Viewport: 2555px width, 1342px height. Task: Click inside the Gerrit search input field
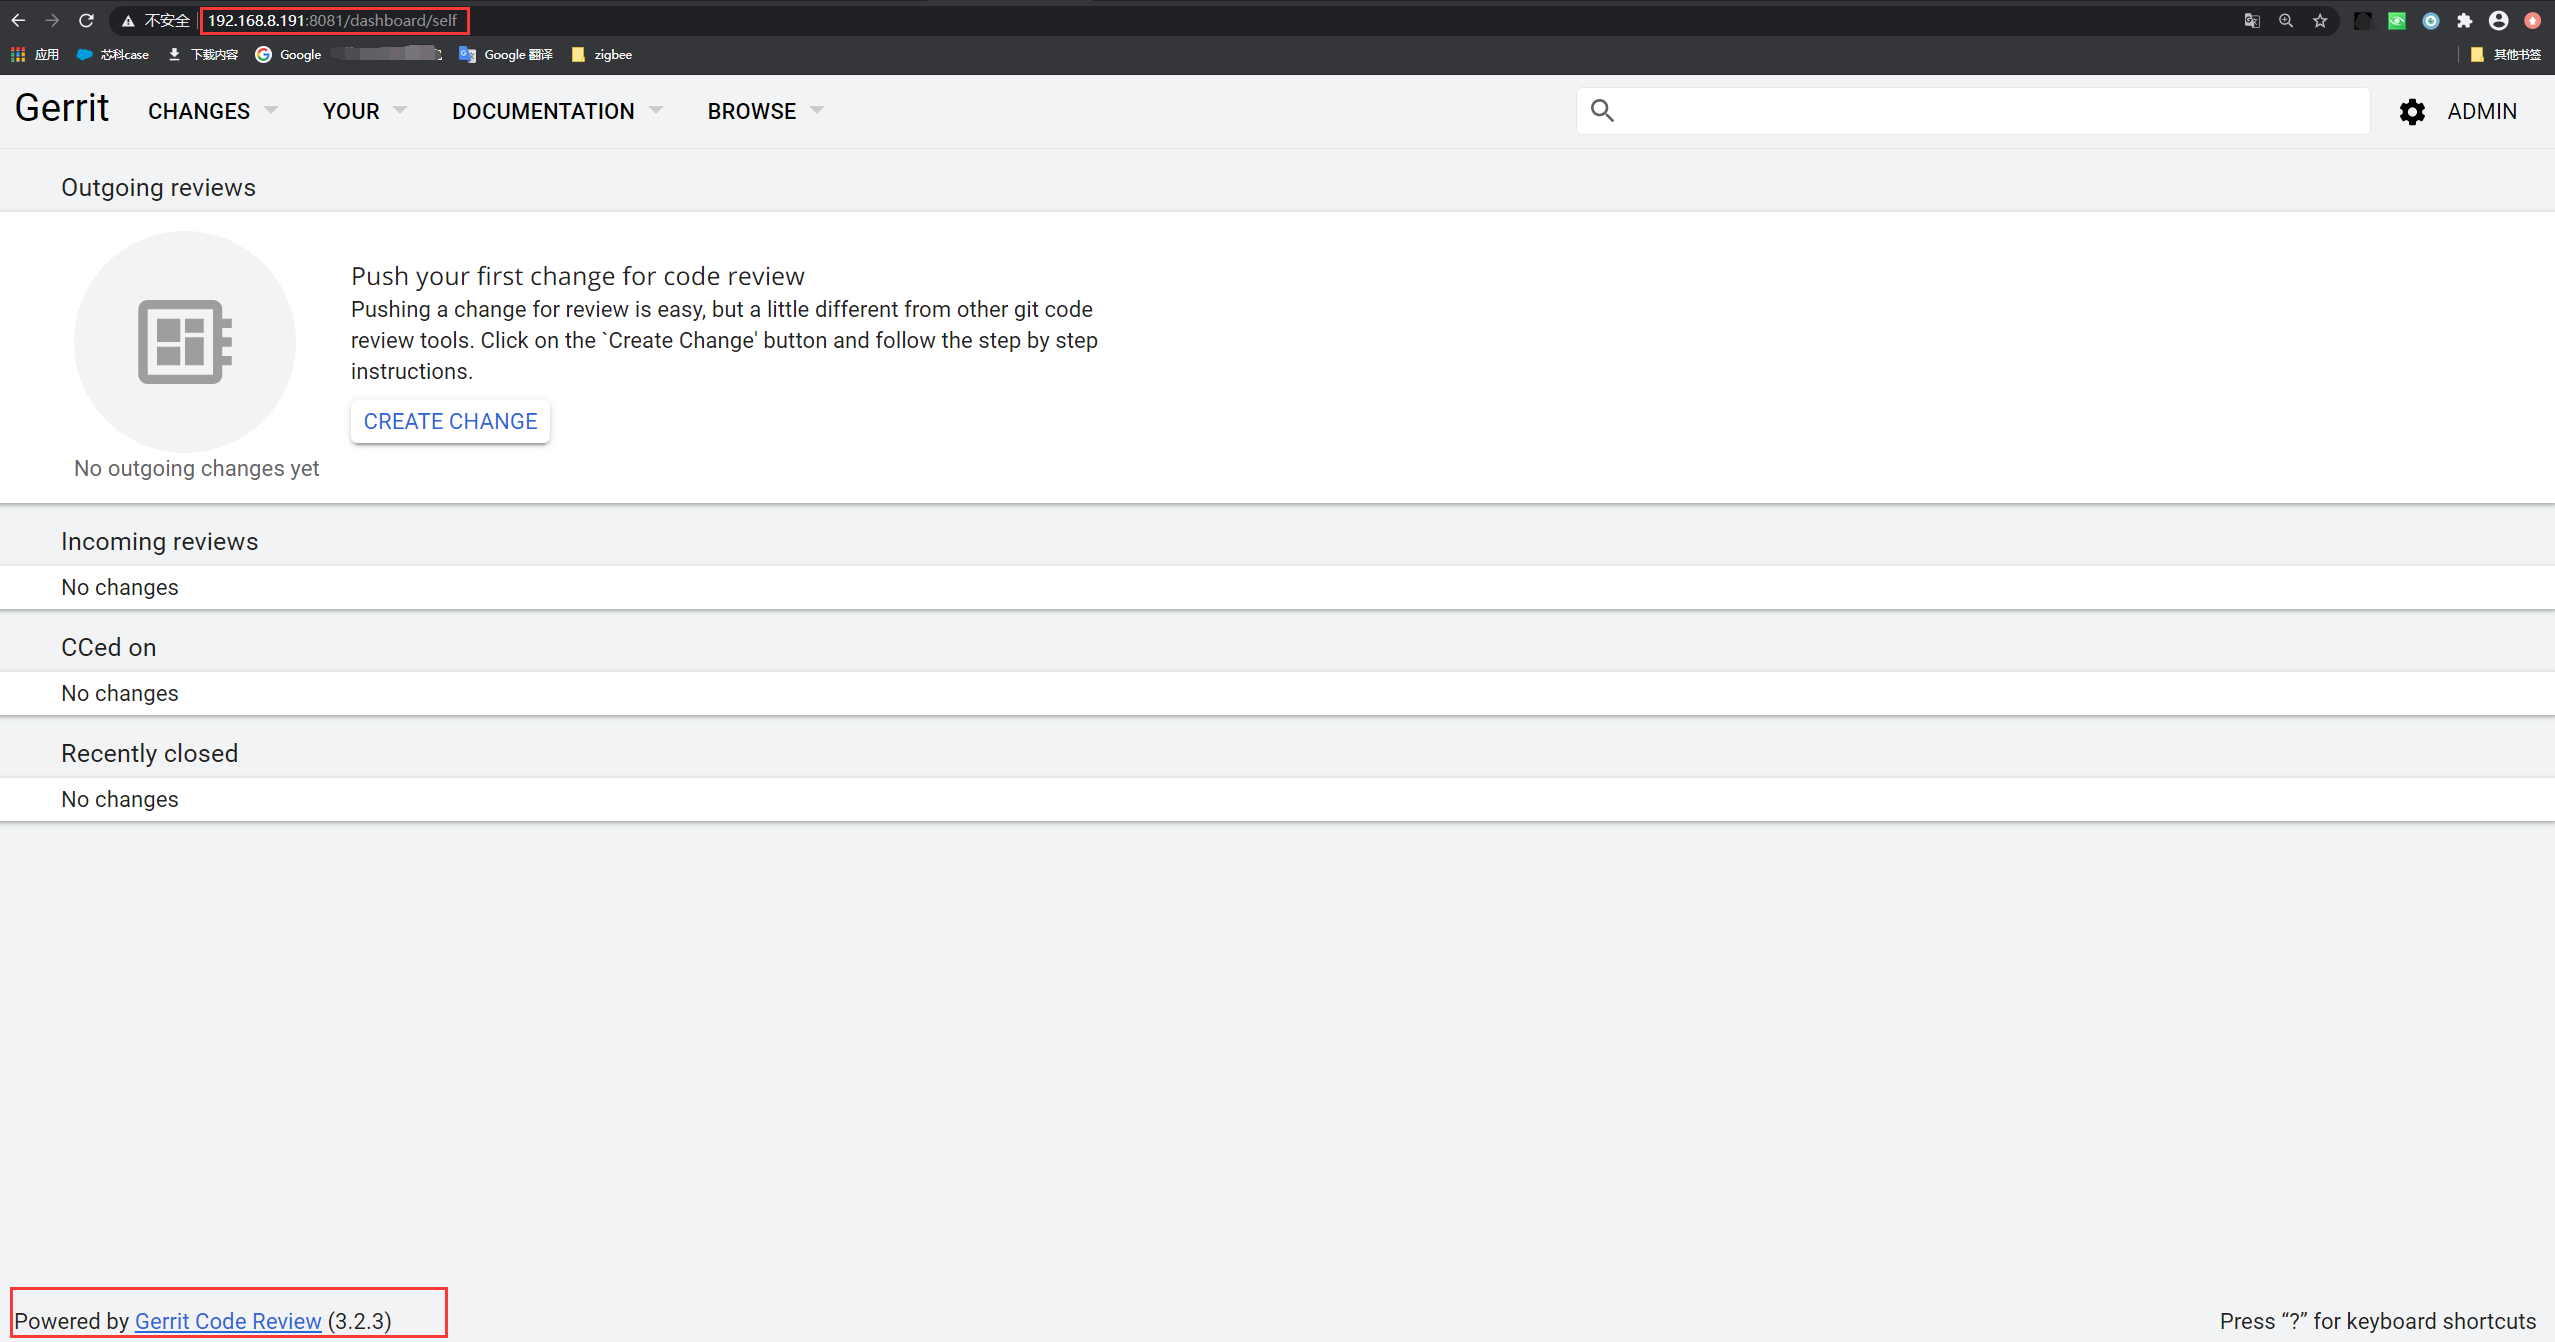(1970, 110)
